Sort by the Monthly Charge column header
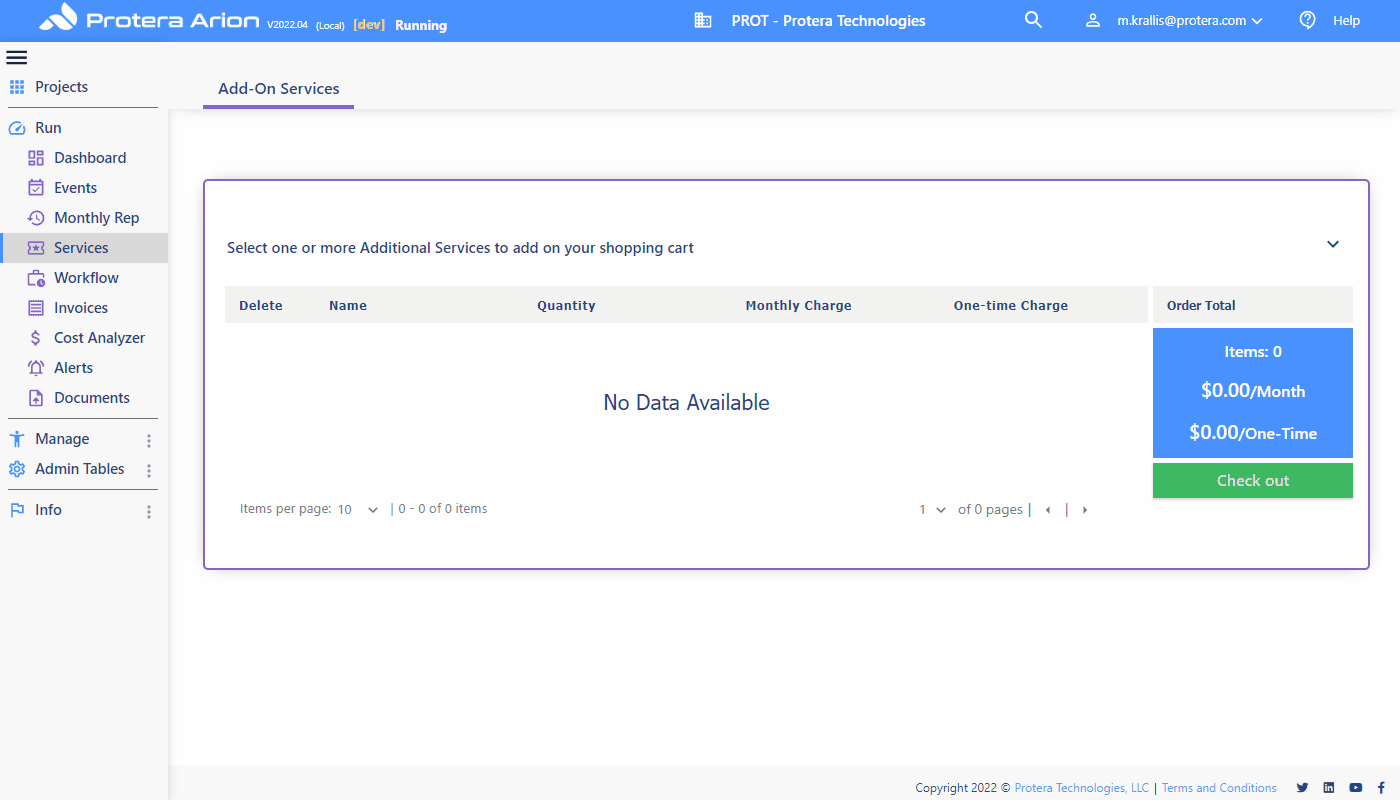This screenshot has width=1400, height=800. point(798,306)
